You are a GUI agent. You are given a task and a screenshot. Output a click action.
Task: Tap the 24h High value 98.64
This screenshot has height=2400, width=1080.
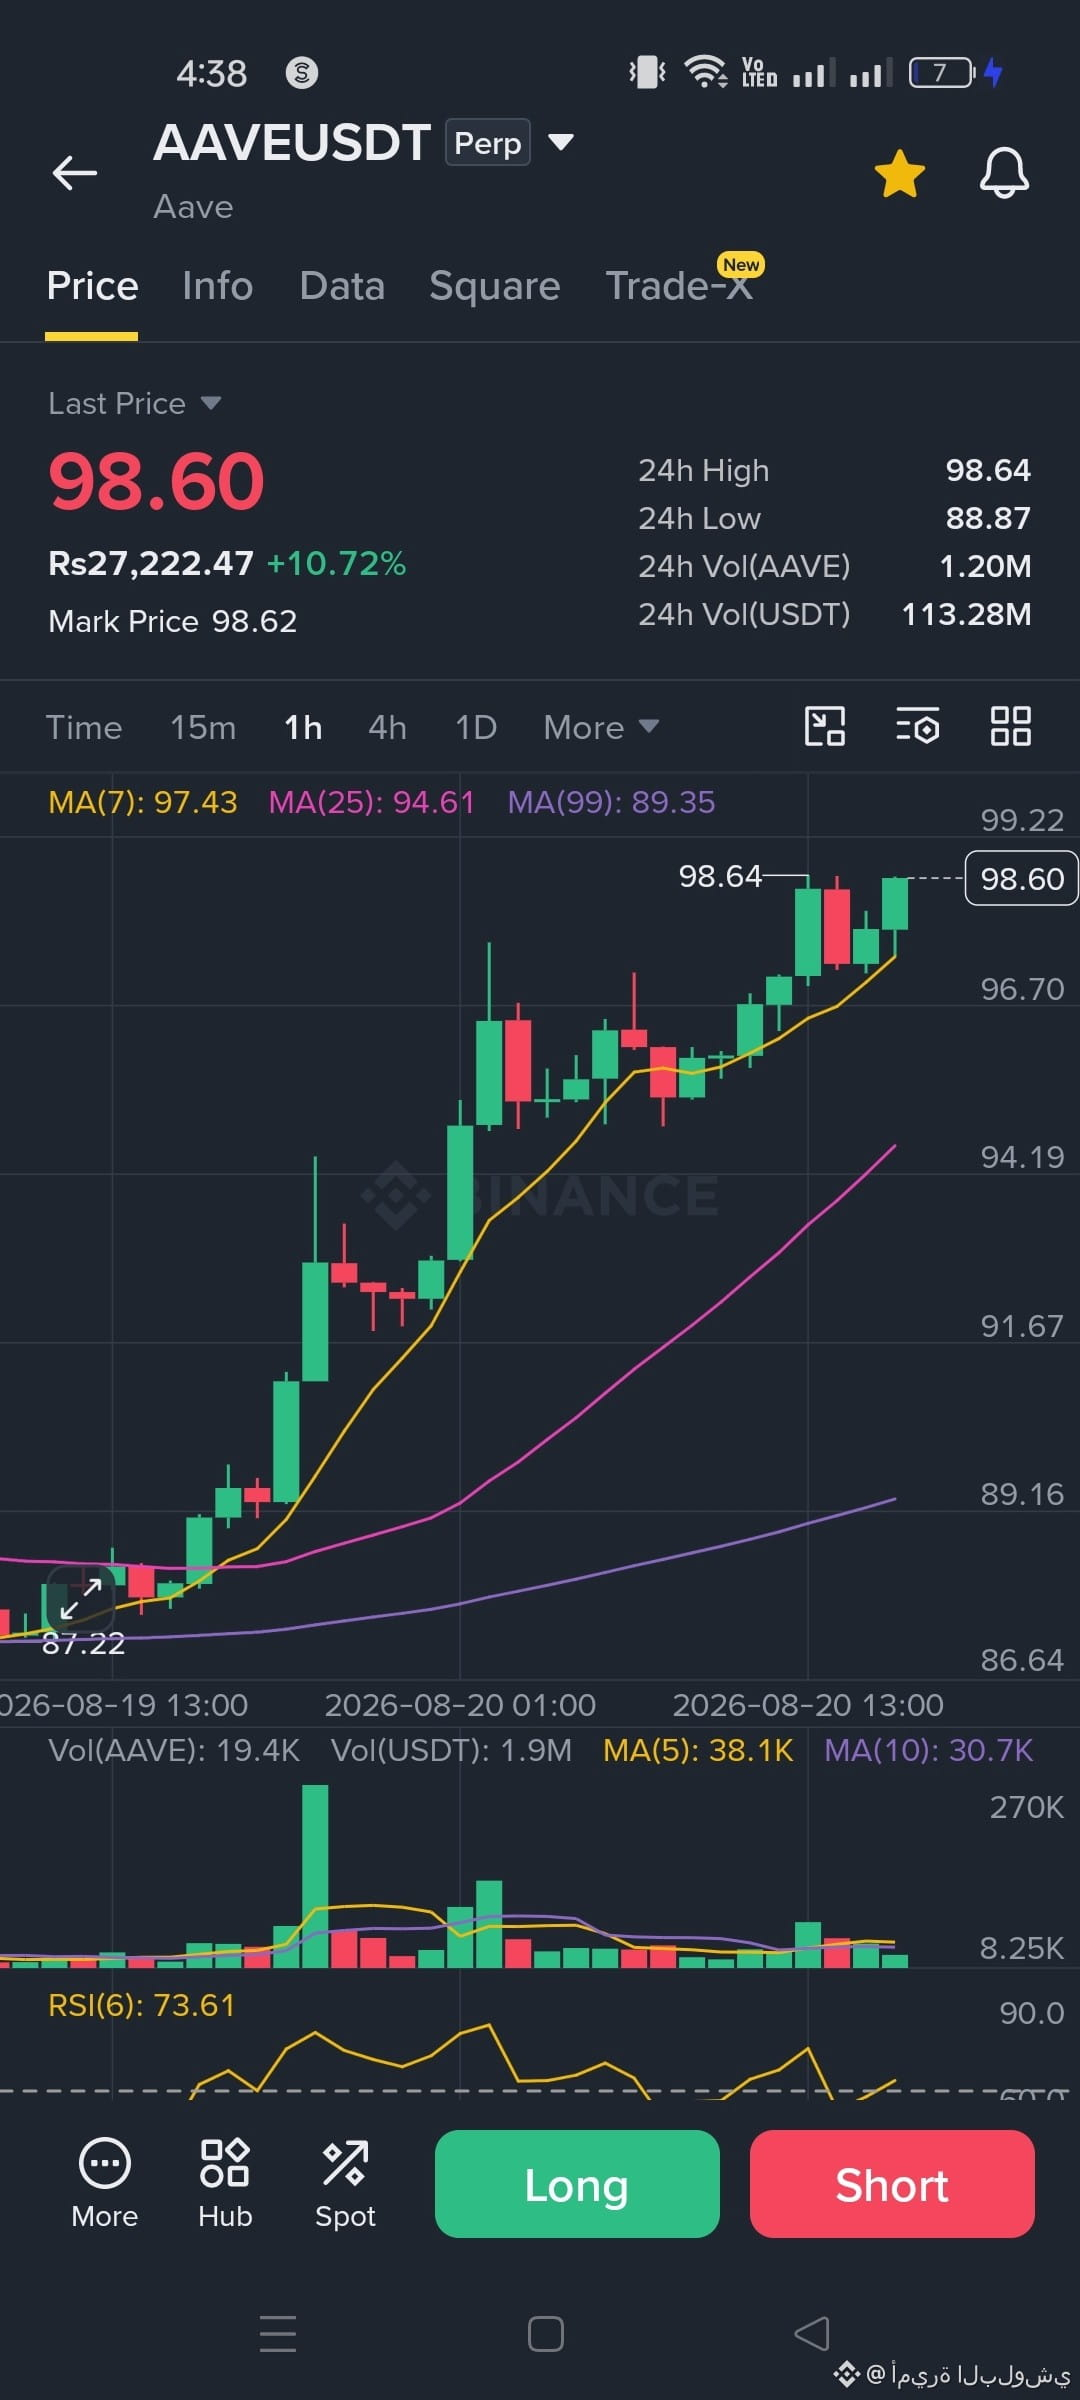click(988, 470)
